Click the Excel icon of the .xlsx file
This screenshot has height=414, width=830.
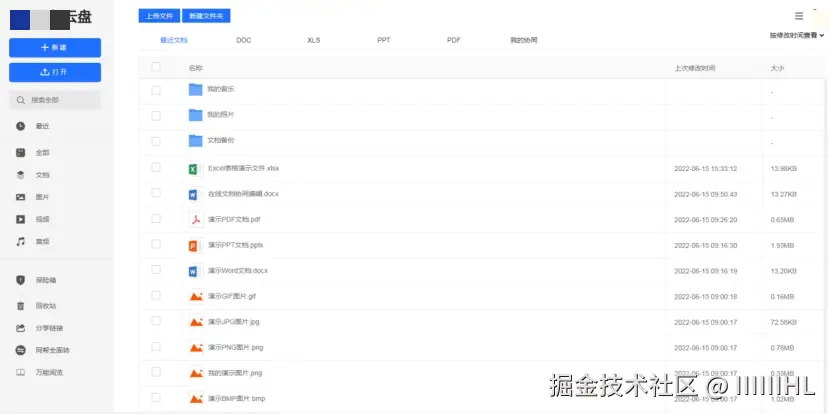click(195, 169)
